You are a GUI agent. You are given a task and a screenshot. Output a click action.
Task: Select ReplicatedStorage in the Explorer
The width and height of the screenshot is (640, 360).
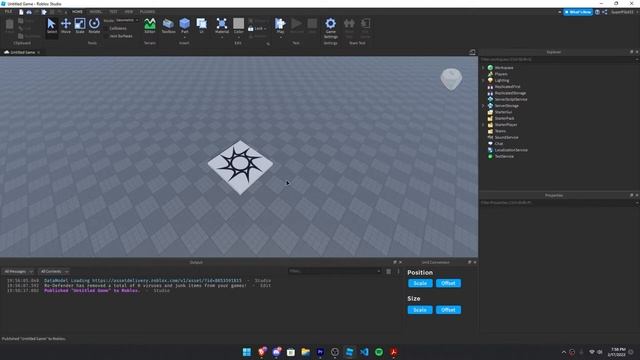click(x=510, y=93)
